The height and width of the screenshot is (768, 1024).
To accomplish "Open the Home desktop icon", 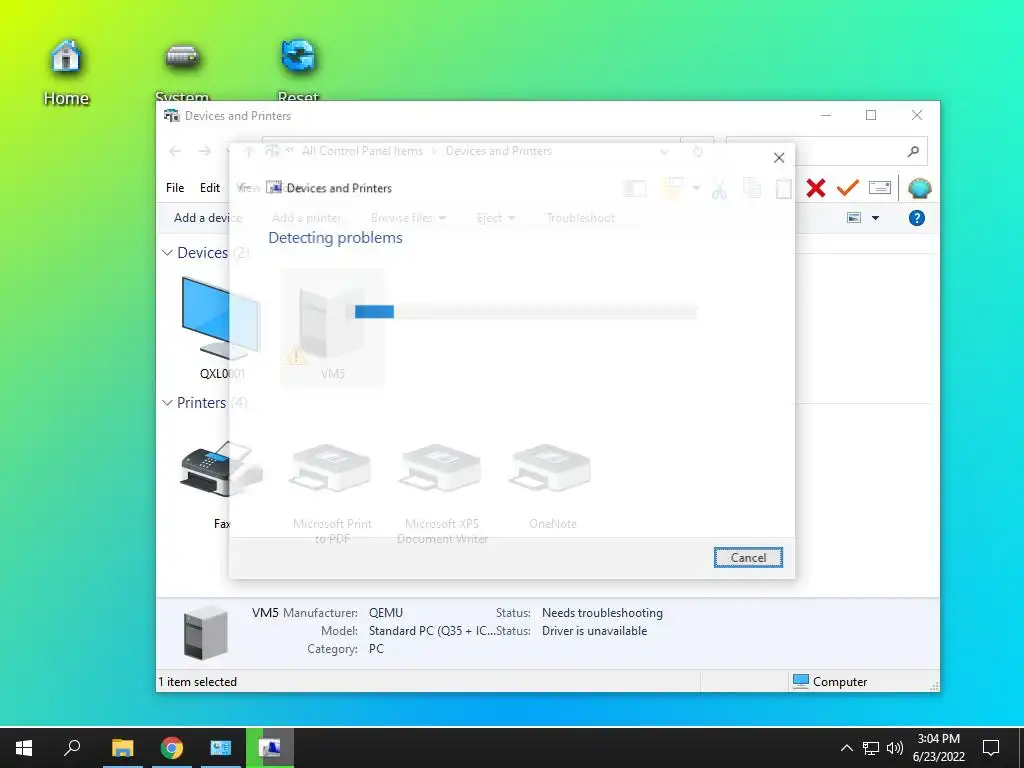I will click(x=66, y=72).
